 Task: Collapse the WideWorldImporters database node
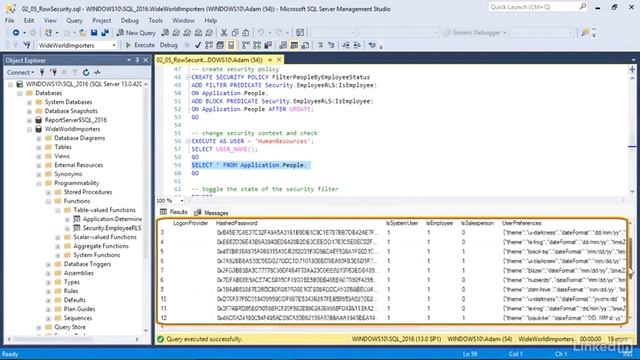pyautogui.click(x=29, y=129)
